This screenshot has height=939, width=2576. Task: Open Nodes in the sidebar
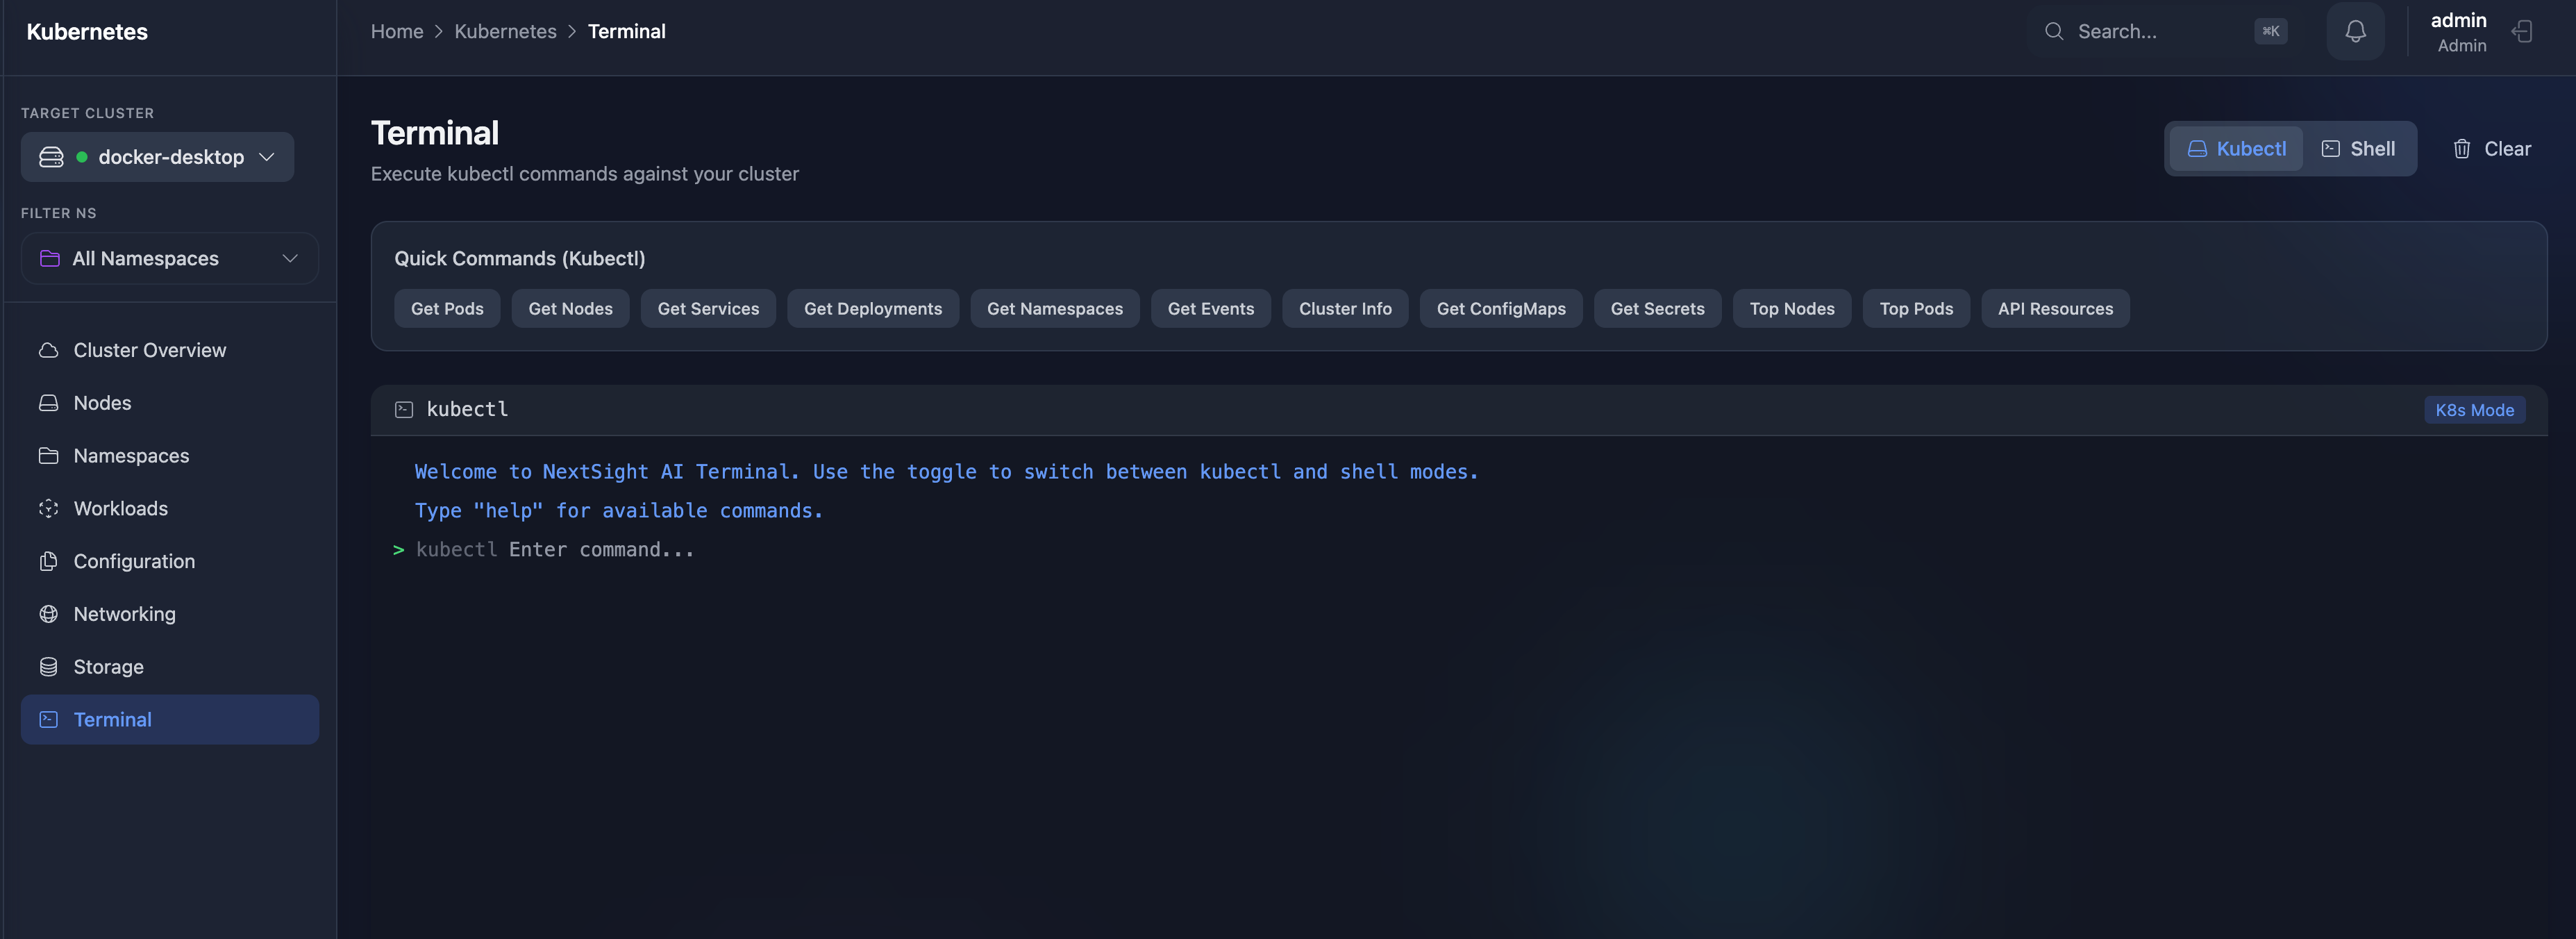pos(102,403)
